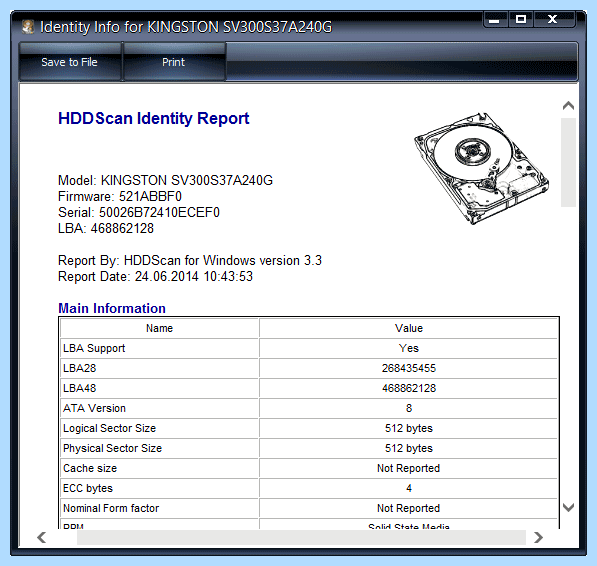
Task: Click the Print button
Action: tap(174, 62)
